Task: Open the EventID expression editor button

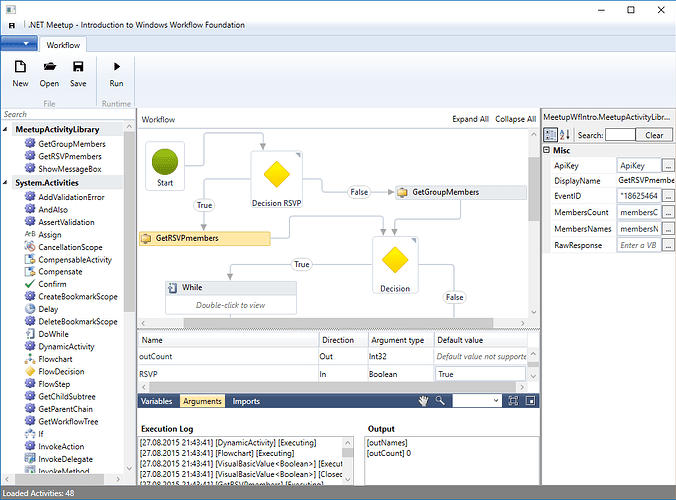Action: (x=668, y=196)
